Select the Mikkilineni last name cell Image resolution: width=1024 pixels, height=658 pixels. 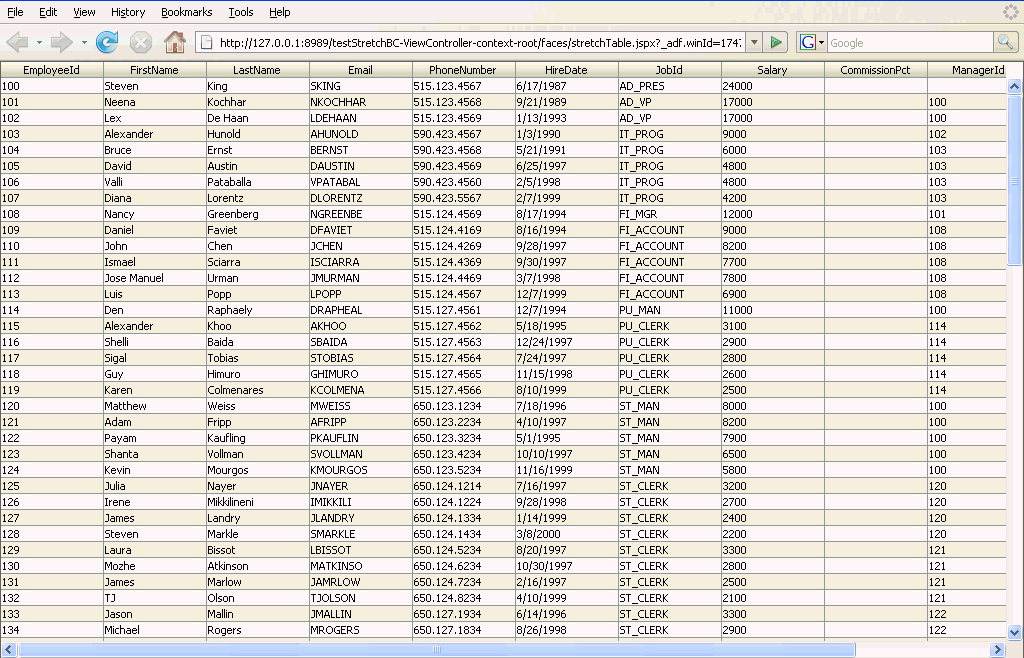(257, 502)
